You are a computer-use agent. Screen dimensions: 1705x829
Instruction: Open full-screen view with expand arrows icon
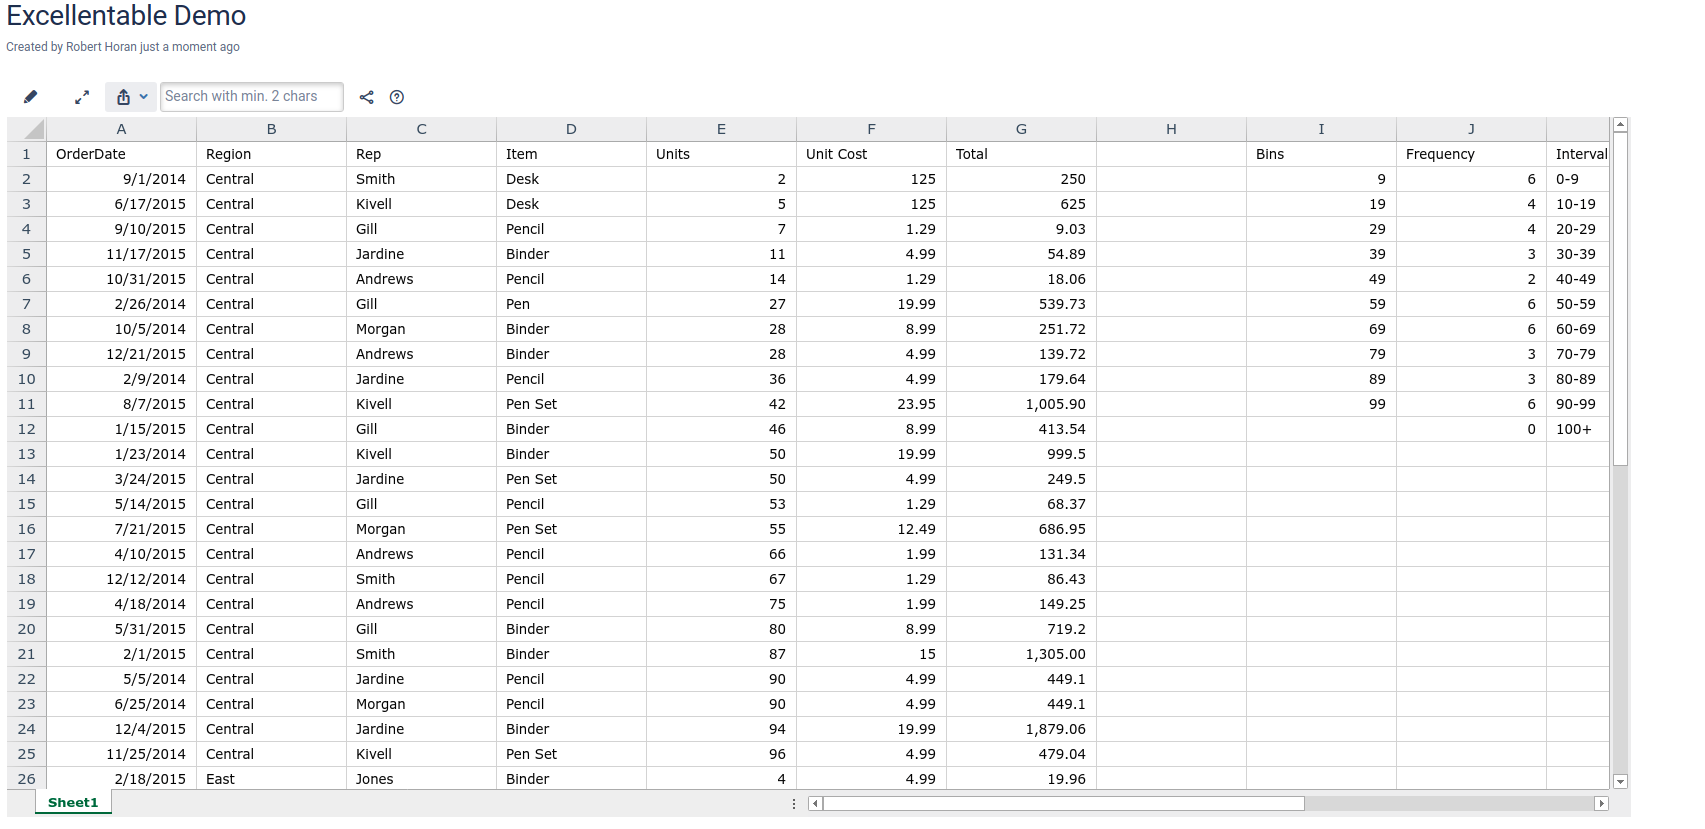pos(82,97)
